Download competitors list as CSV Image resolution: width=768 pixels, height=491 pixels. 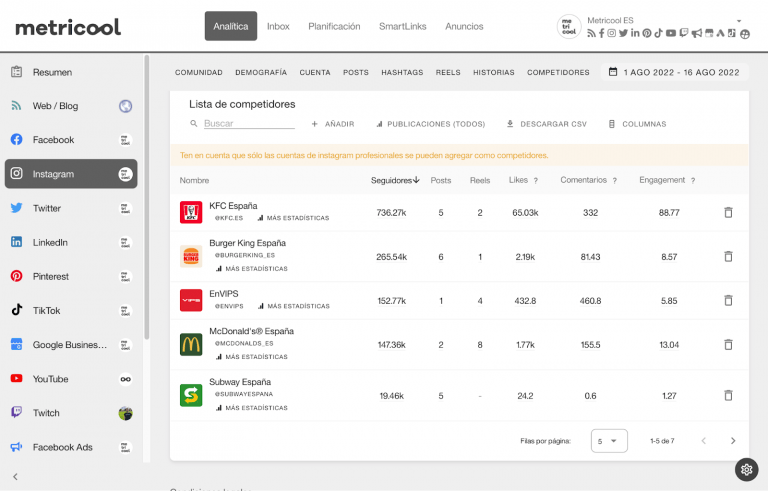[546, 124]
